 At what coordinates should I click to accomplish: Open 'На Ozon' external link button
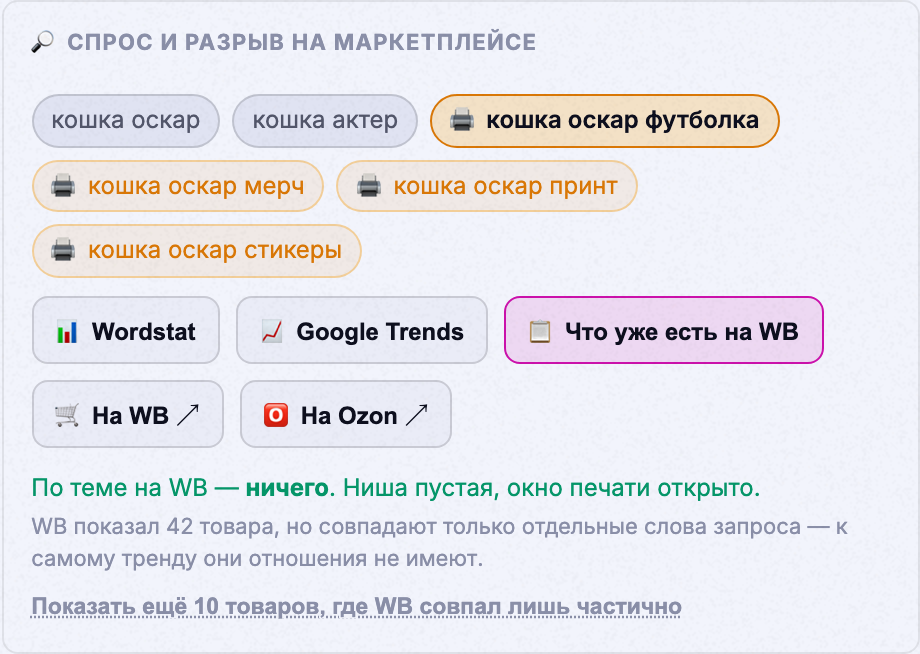pos(346,414)
